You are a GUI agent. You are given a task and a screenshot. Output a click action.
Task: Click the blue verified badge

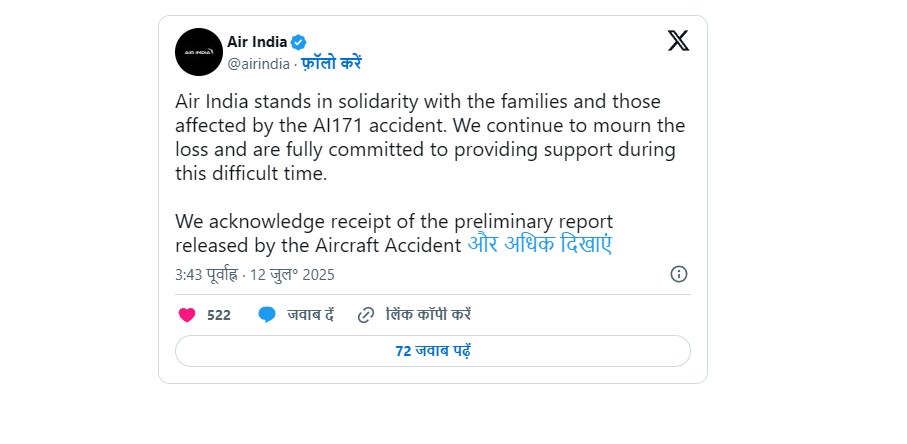tap(299, 42)
